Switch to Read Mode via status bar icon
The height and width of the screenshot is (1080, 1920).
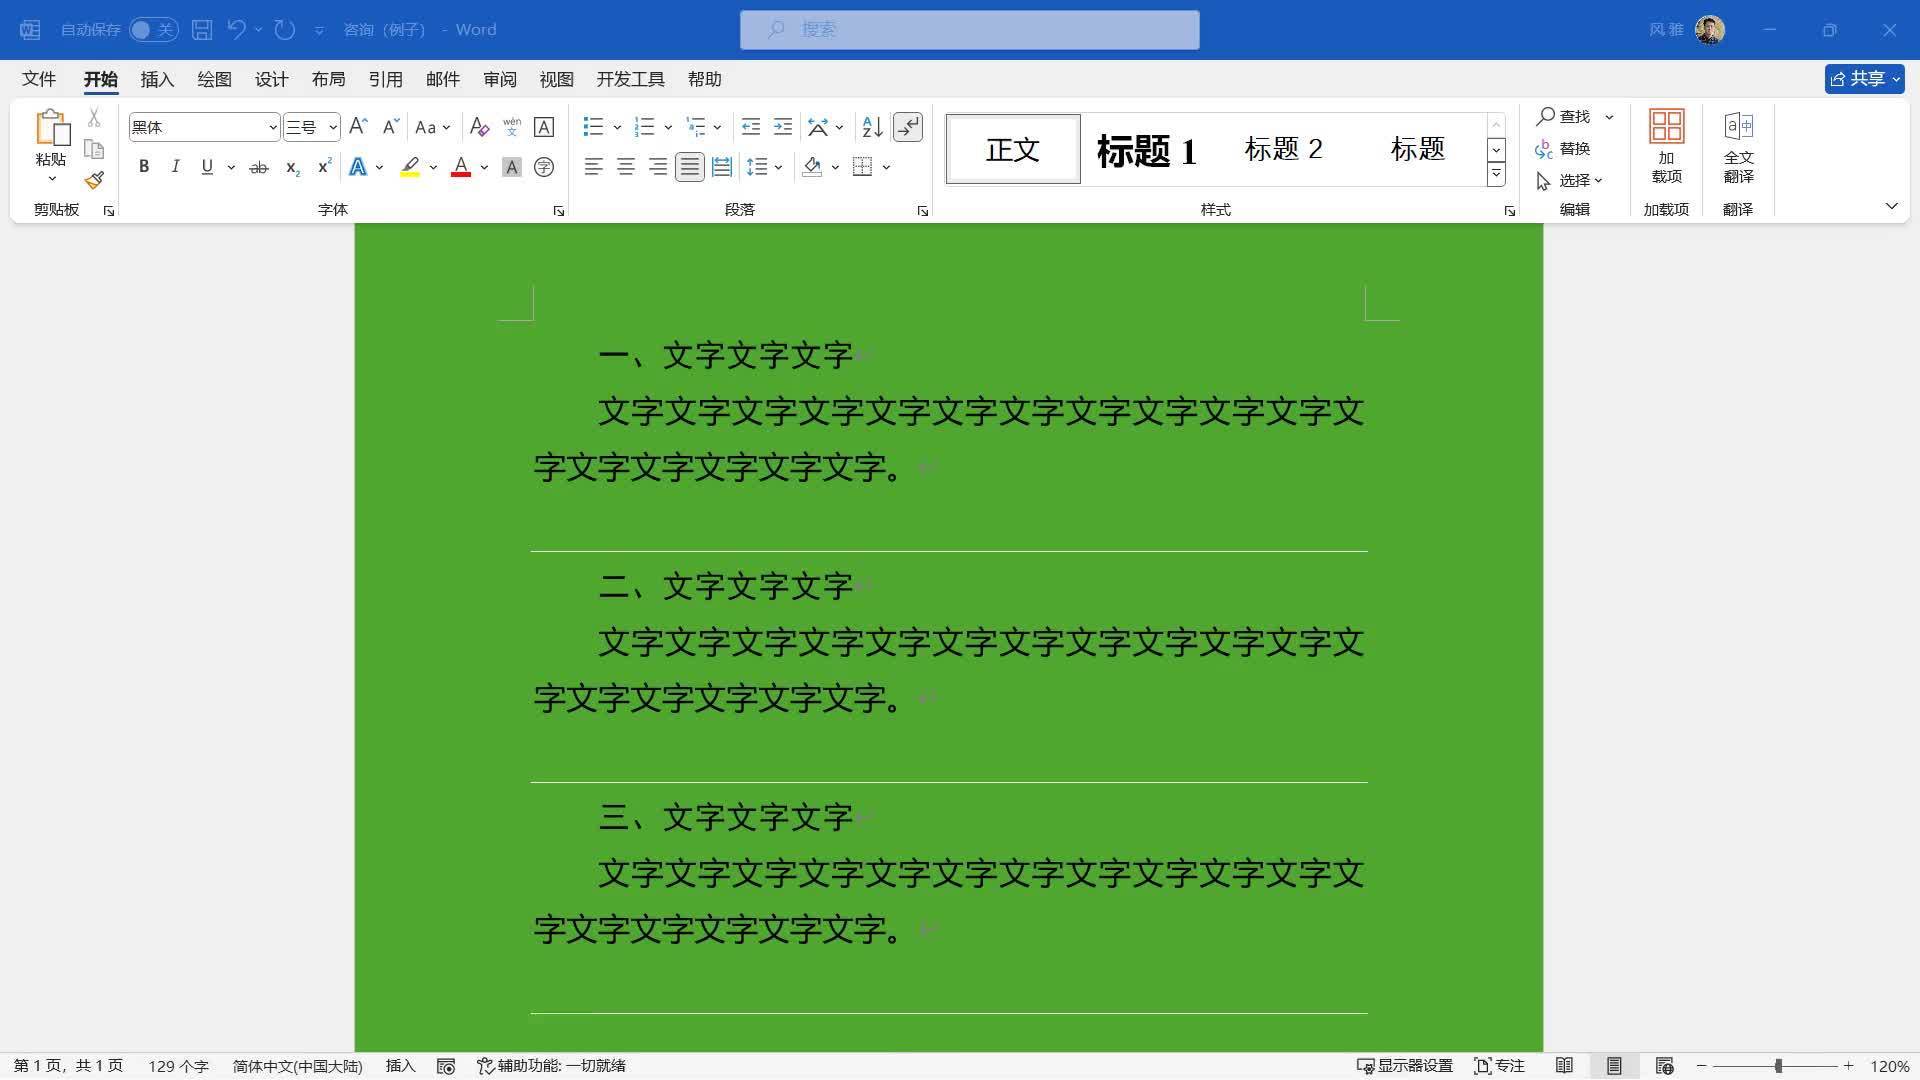click(1567, 1066)
